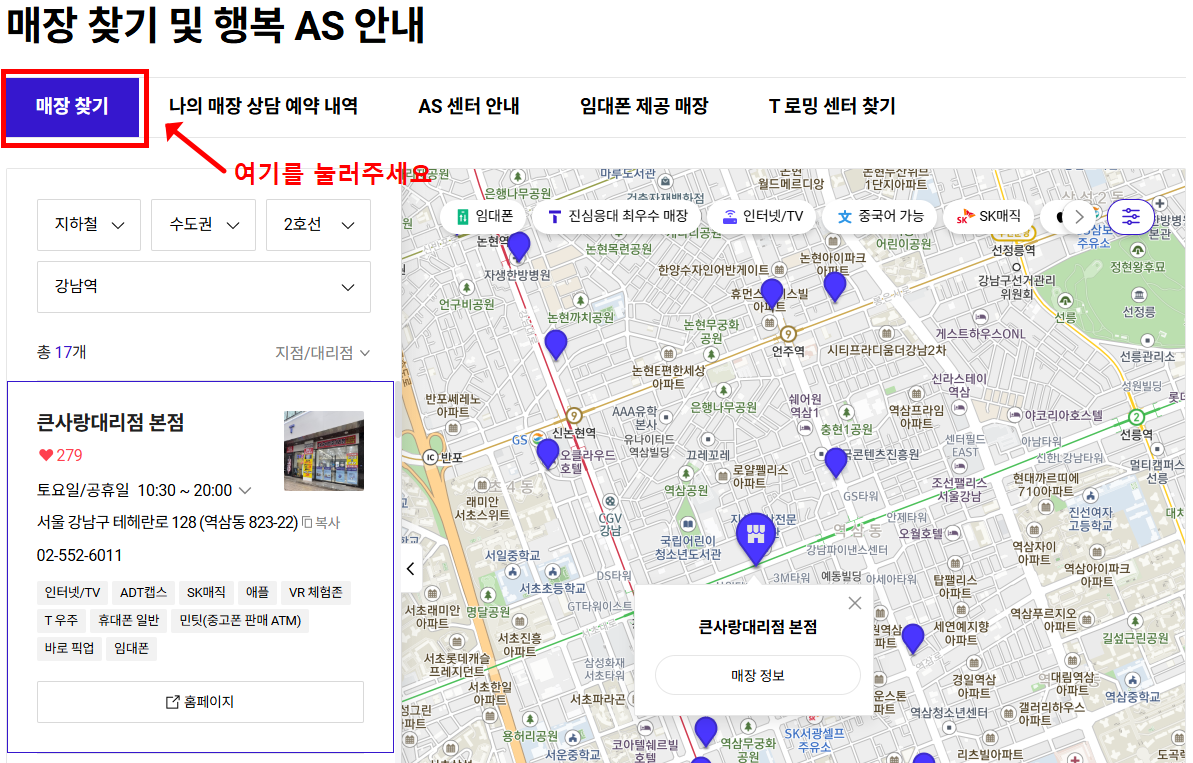Screen dimensions: 1193x763
Task: Click the map pin near 논현까치공원
Action: pyautogui.click(x=556, y=344)
